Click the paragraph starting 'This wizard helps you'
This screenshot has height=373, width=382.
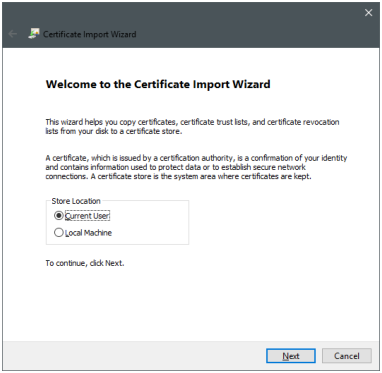pyautogui.click(x=192, y=126)
